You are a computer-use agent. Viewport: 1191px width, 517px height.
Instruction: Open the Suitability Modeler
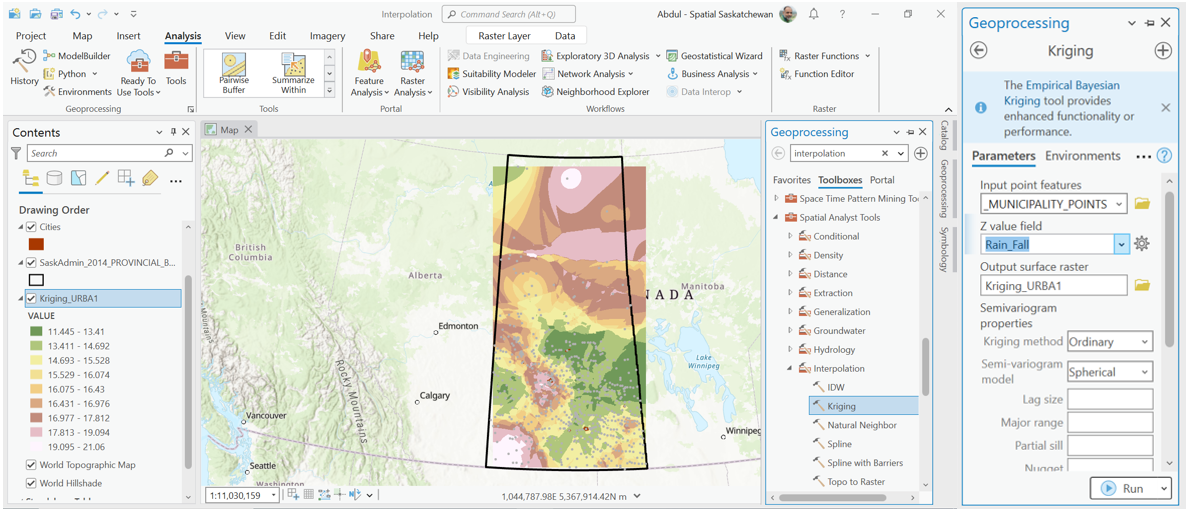tap(491, 74)
